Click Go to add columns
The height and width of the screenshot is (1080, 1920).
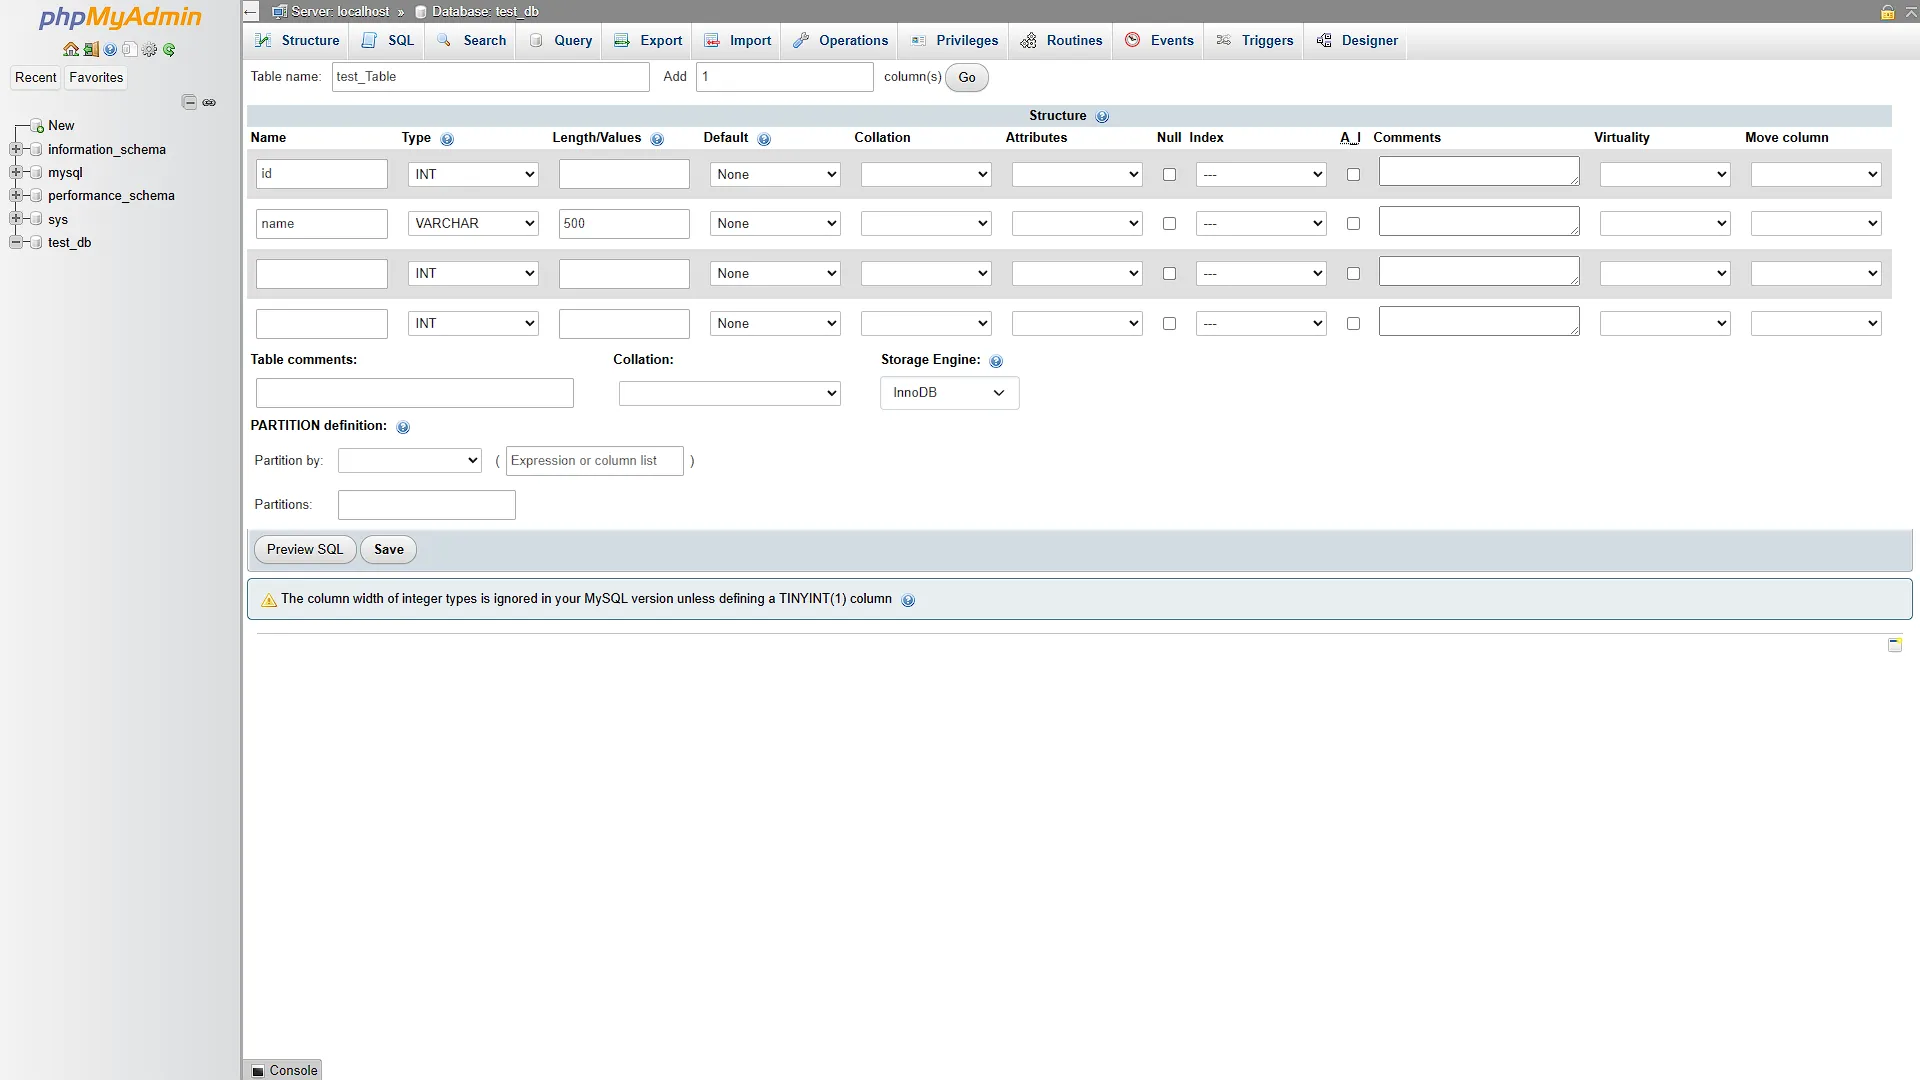967,78
